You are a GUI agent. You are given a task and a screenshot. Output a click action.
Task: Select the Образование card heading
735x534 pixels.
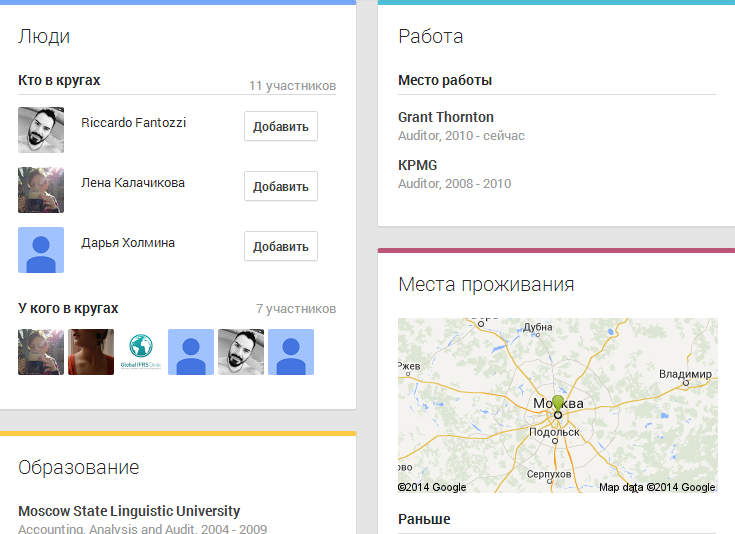pyautogui.click(x=79, y=467)
